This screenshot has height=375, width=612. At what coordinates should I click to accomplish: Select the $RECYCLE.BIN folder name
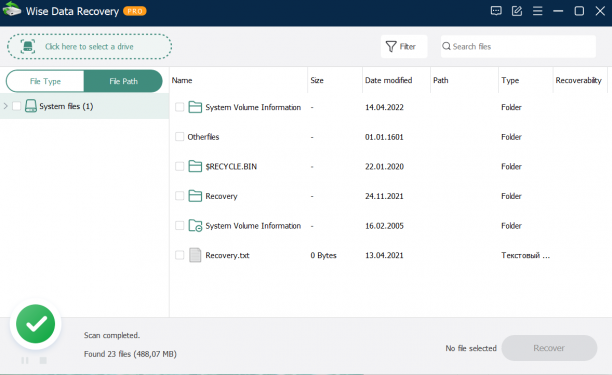(231, 167)
